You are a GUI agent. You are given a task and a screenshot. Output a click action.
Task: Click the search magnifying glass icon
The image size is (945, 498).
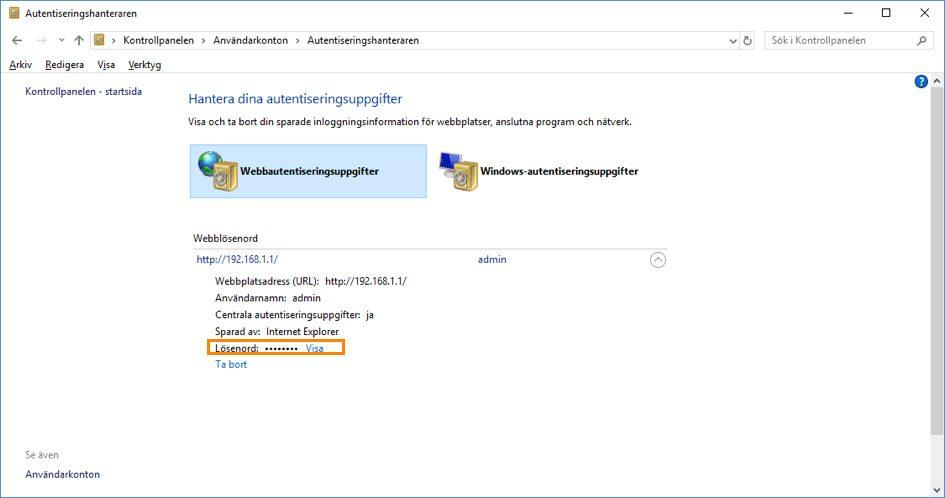coord(922,41)
